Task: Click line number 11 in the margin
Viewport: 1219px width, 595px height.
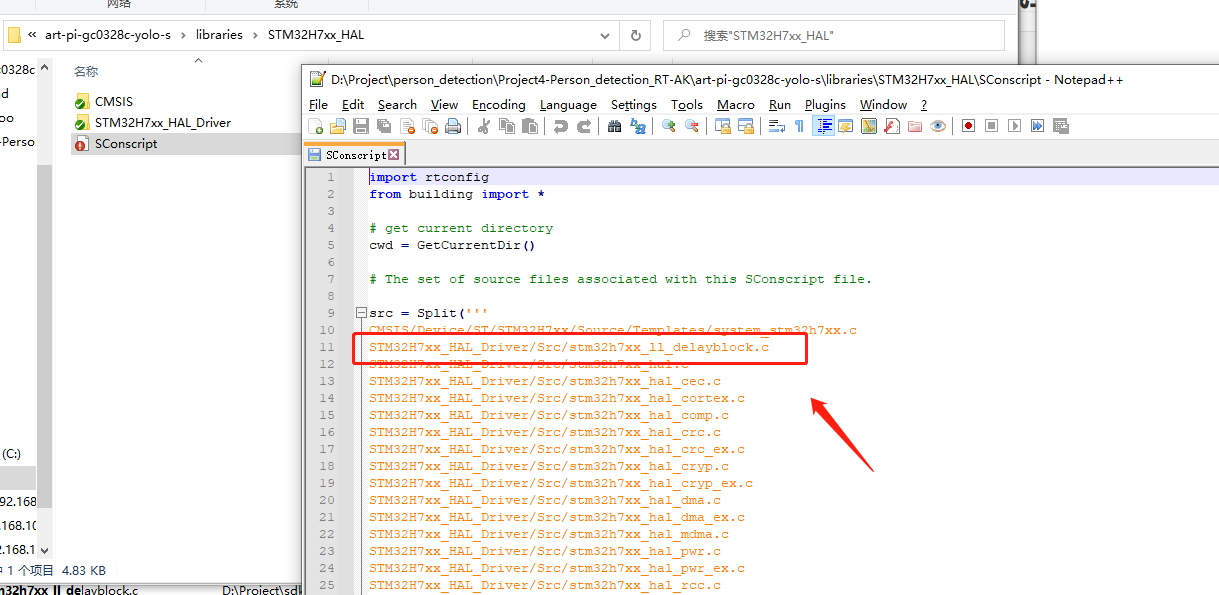Action: [327, 347]
